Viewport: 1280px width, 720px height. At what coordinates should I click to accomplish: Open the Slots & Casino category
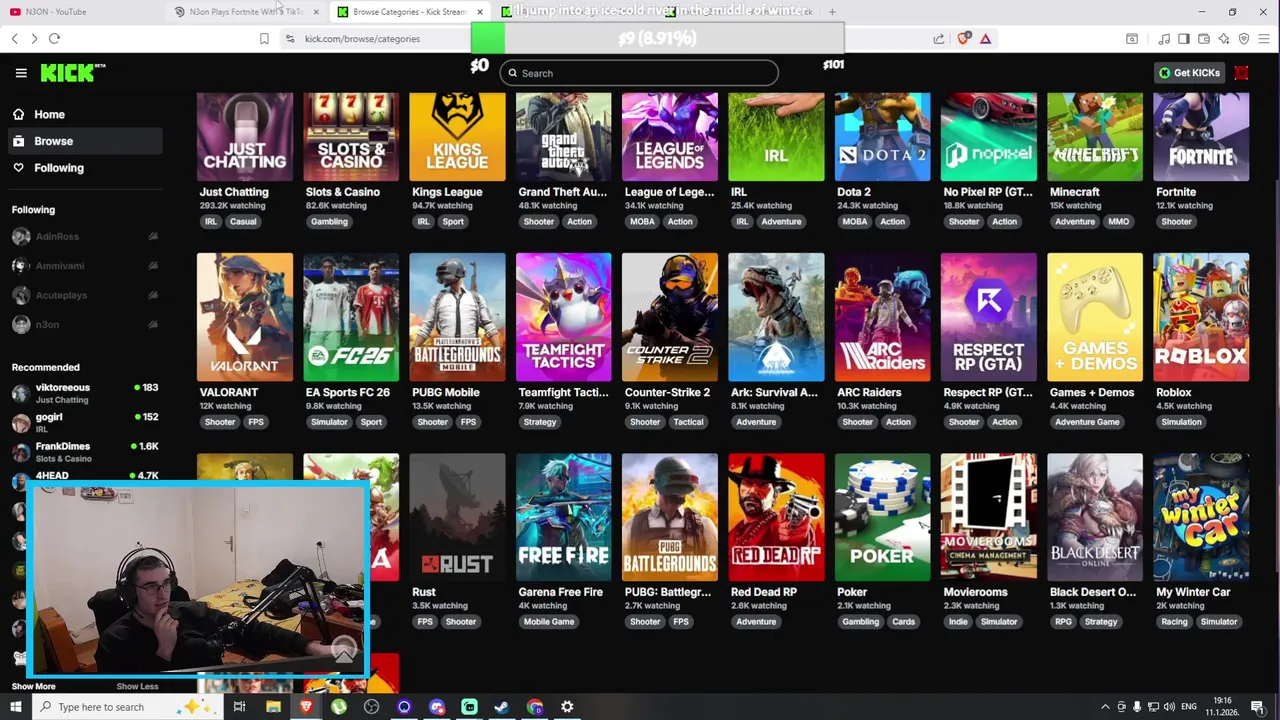351,137
